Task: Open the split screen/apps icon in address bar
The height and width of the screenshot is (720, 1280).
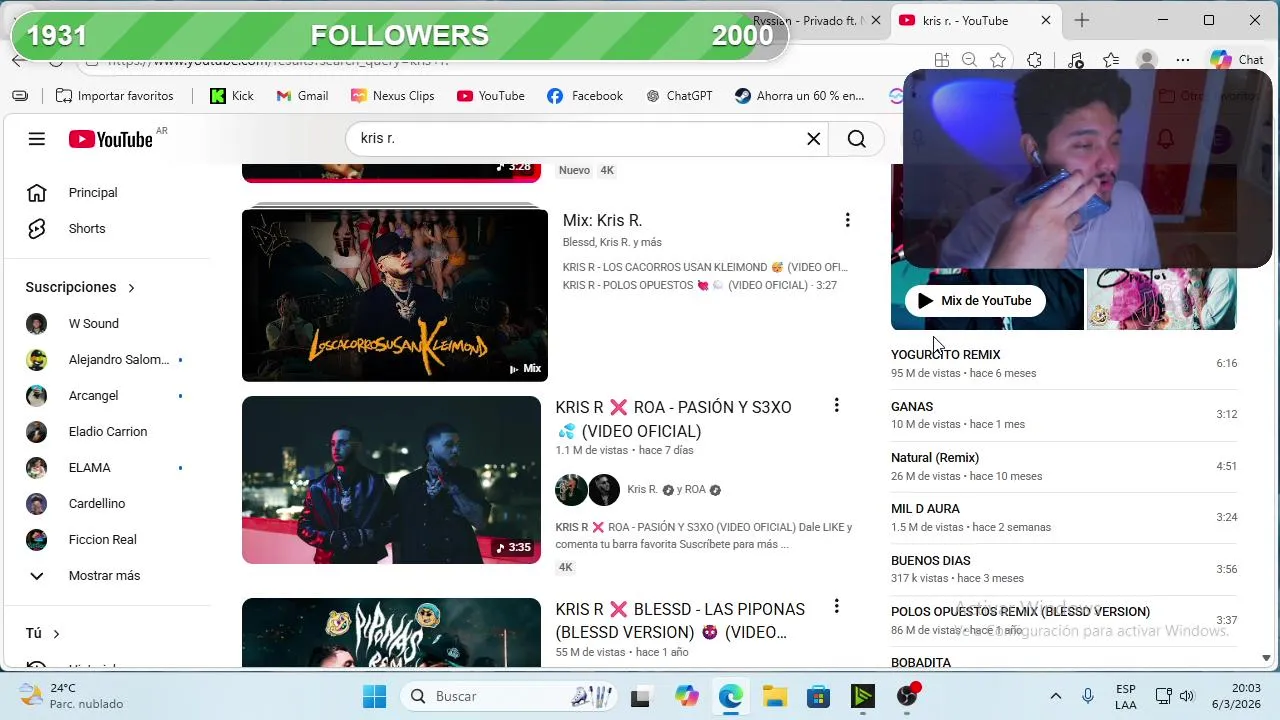Action: pos(941,60)
